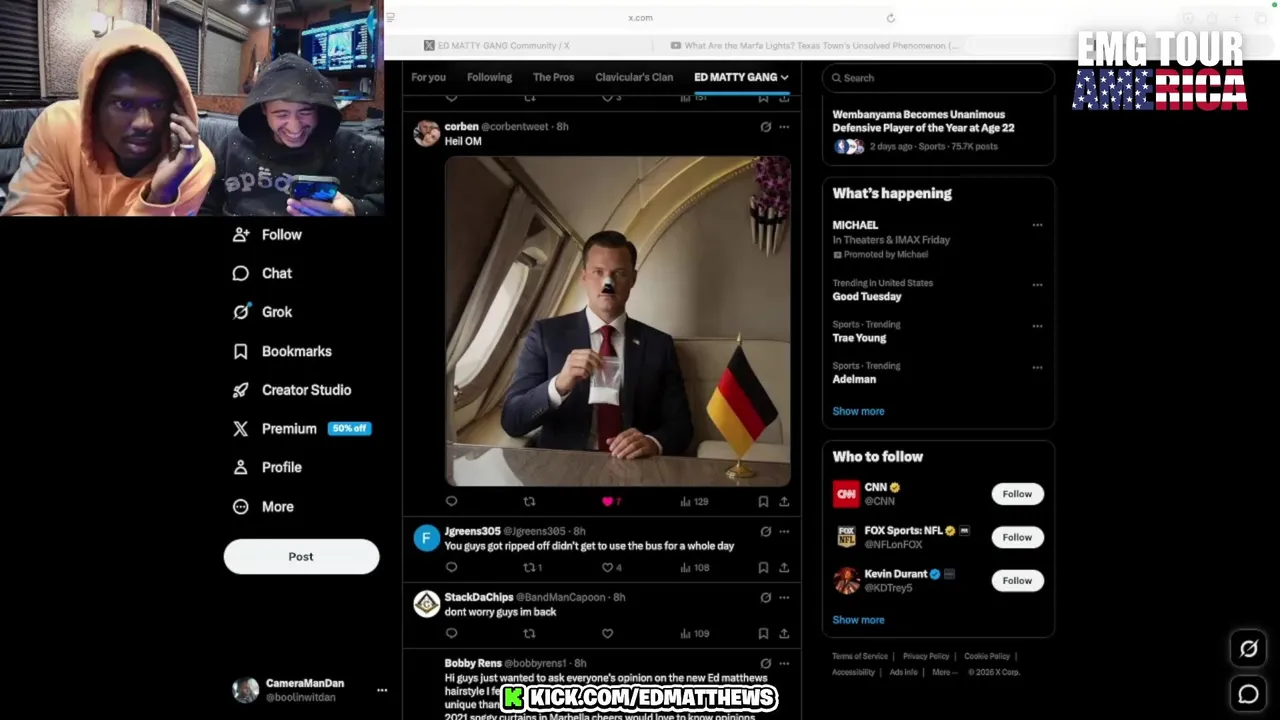Open Grok from the sidebar
The width and height of the screenshot is (1280, 720).
(x=262, y=312)
